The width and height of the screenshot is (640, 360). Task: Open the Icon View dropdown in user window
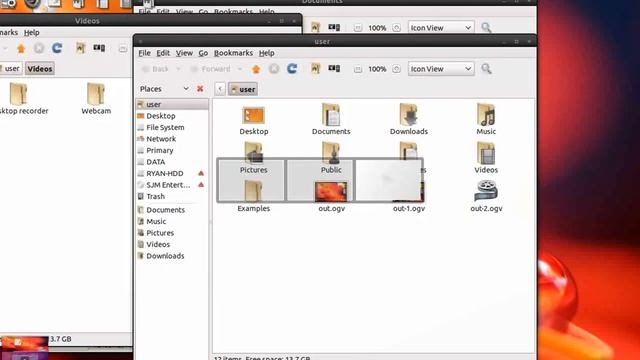pyautogui.click(x=441, y=69)
